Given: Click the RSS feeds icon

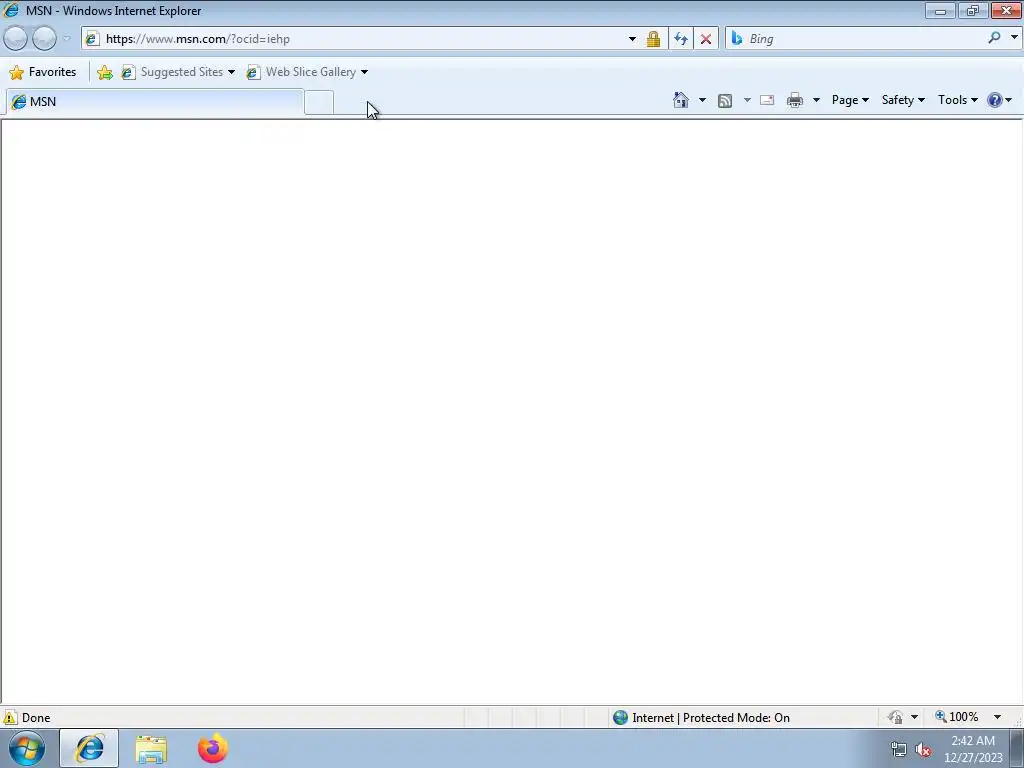Looking at the screenshot, I should [725, 100].
